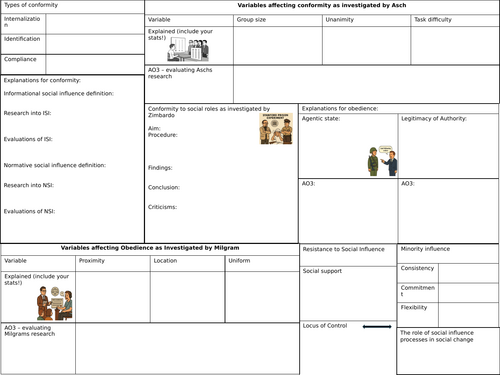Click 'Normative social influence definition:' text
Image resolution: width=500 pixels, height=375 pixels.
coord(55,165)
